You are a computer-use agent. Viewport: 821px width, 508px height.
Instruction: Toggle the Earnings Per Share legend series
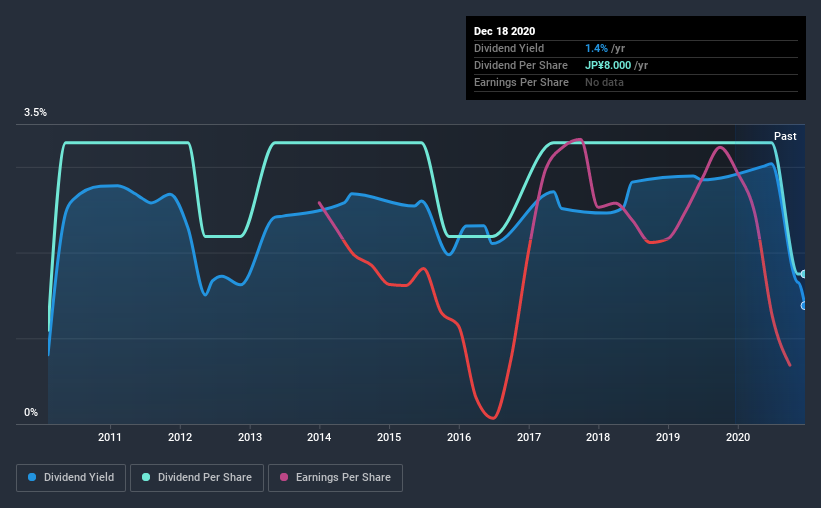point(335,478)
